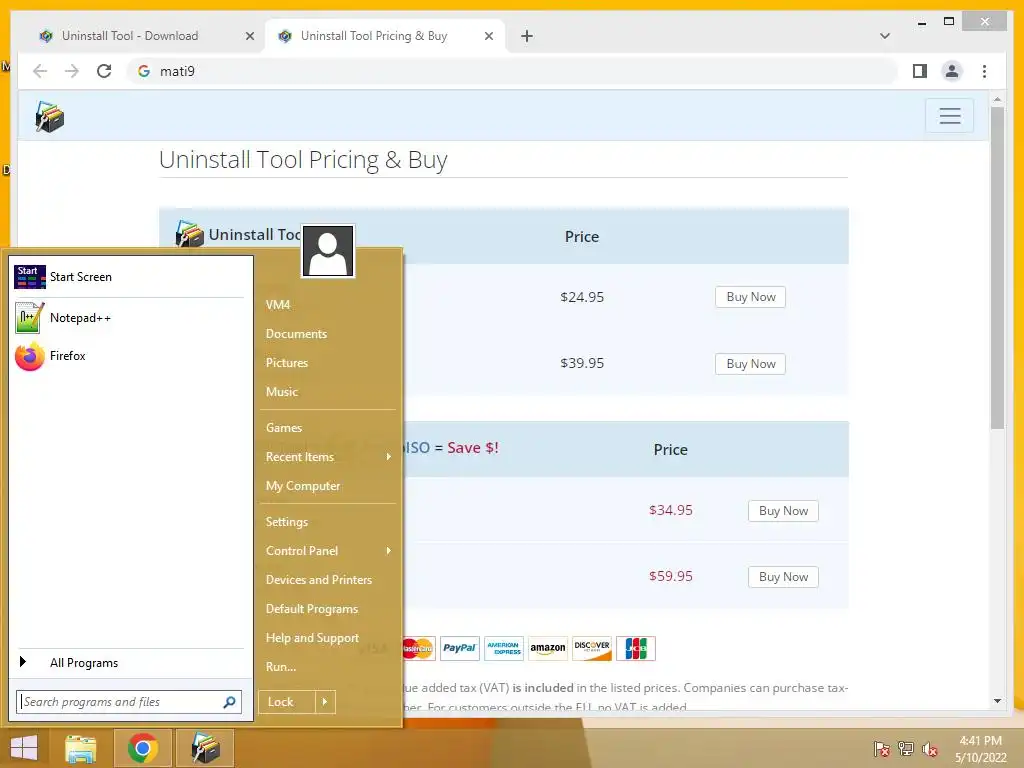Go back in Chrome

pyautogui.click(x=40, y=71)
